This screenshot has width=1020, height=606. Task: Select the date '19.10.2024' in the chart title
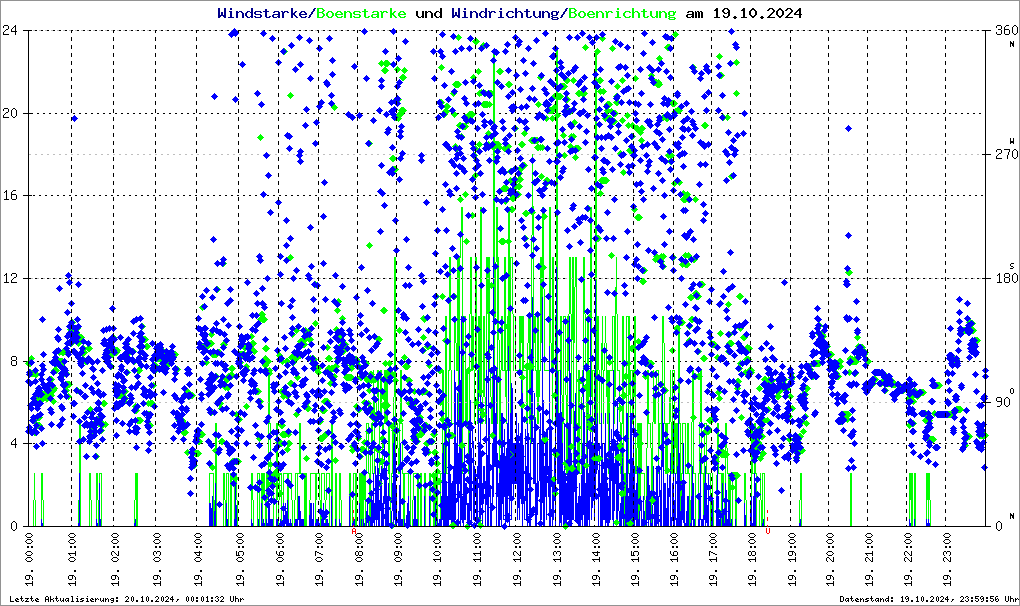tap(757, 13)
